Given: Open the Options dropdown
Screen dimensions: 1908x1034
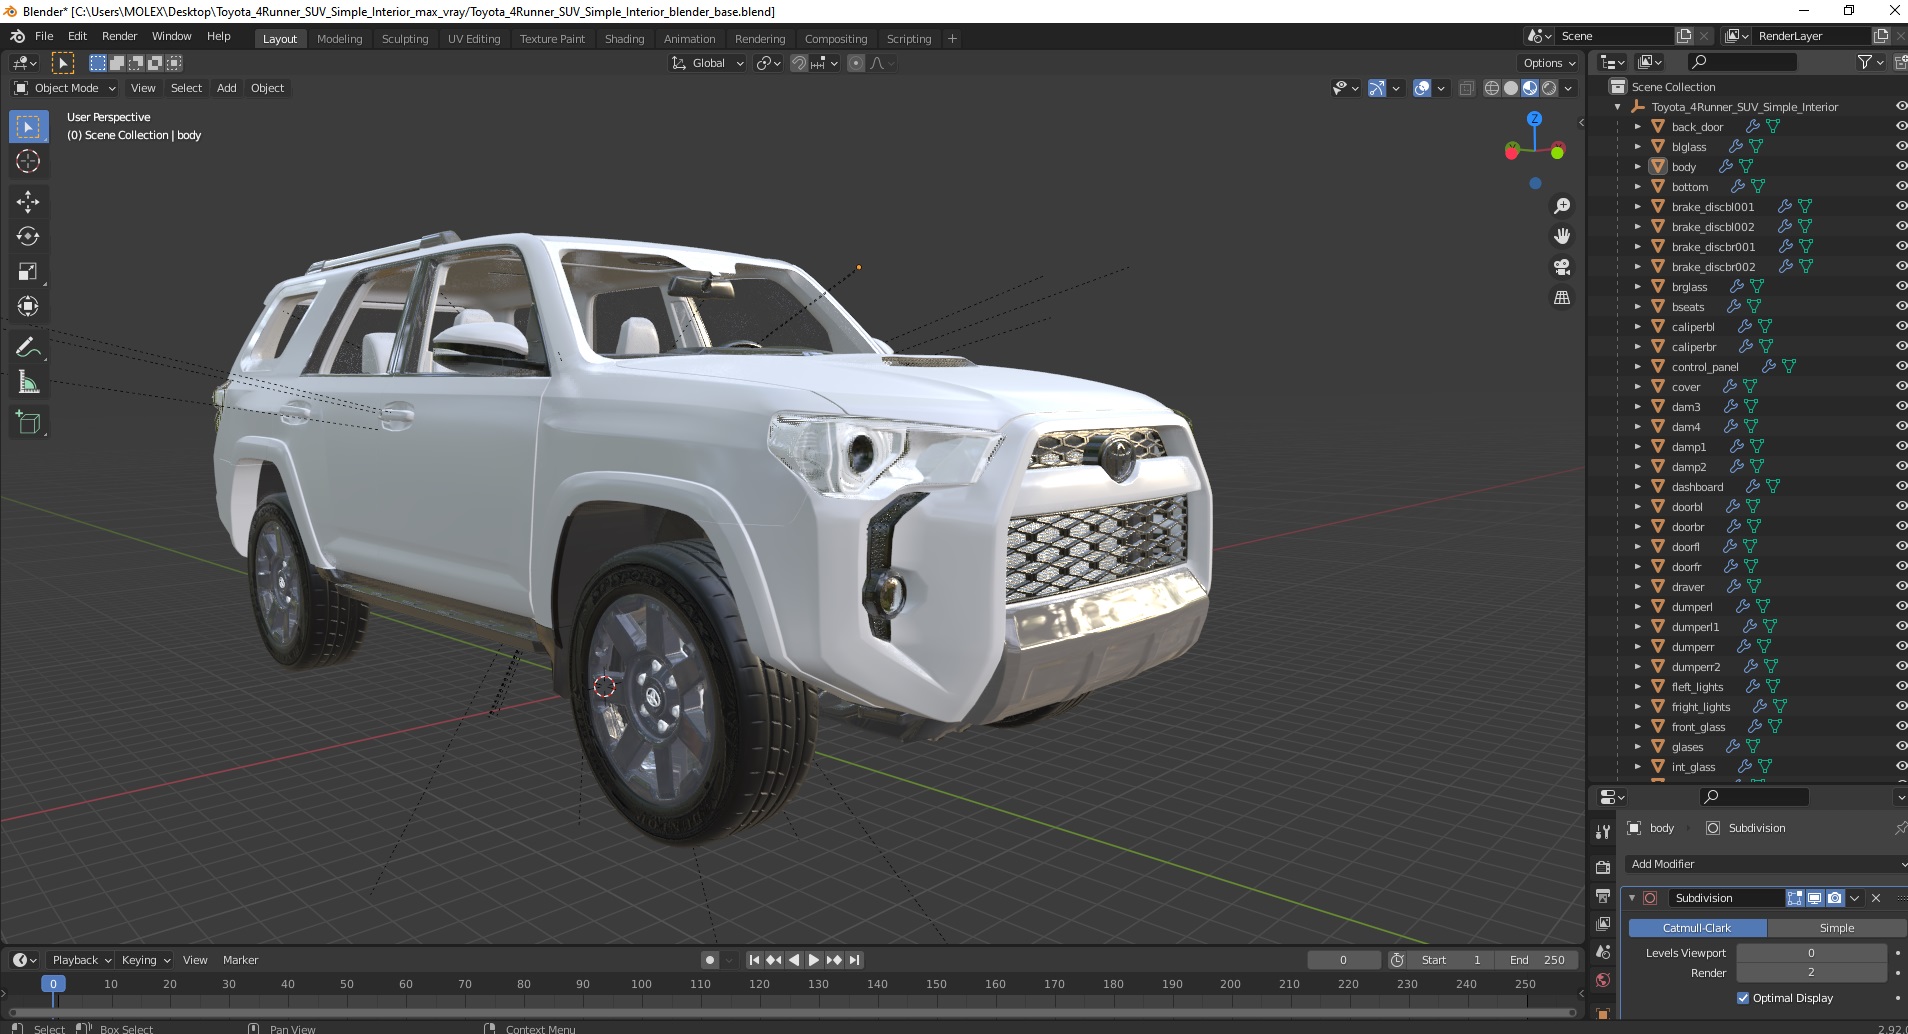Looking at the screenshot, I should [1549, 63].
